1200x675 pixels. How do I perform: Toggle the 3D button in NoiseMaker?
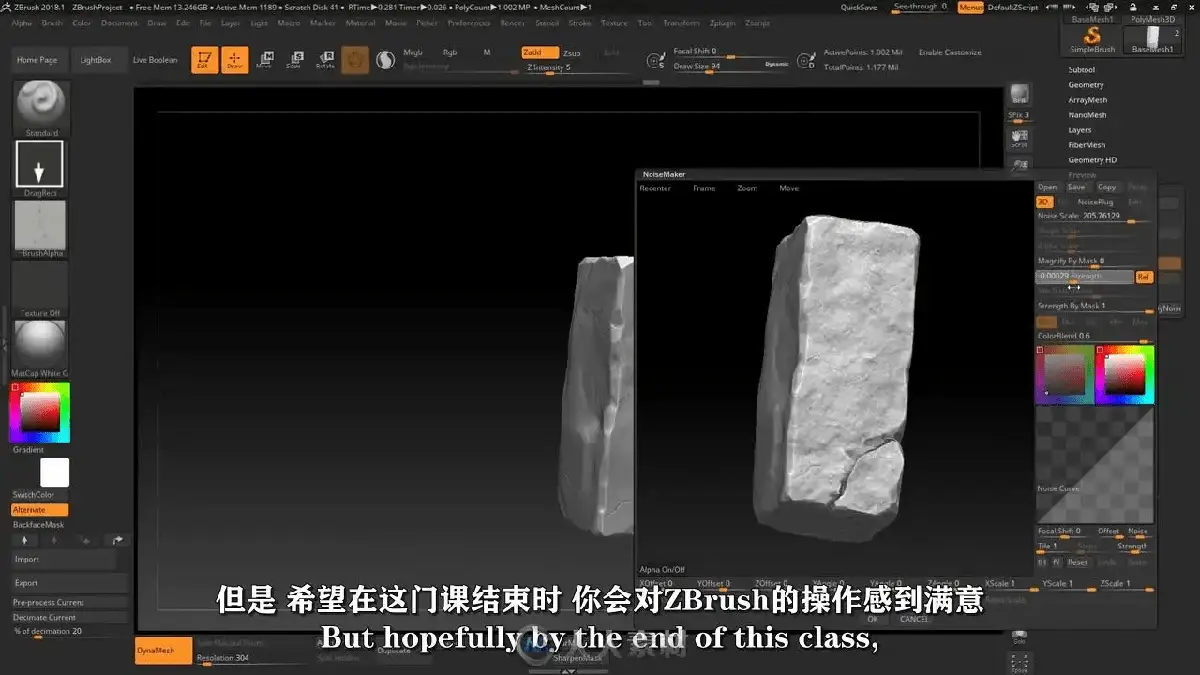[1045, 202]
